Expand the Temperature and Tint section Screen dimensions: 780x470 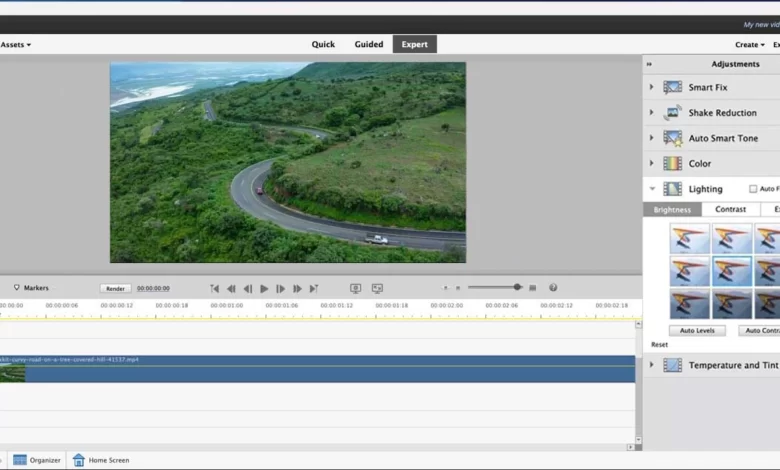652,365
